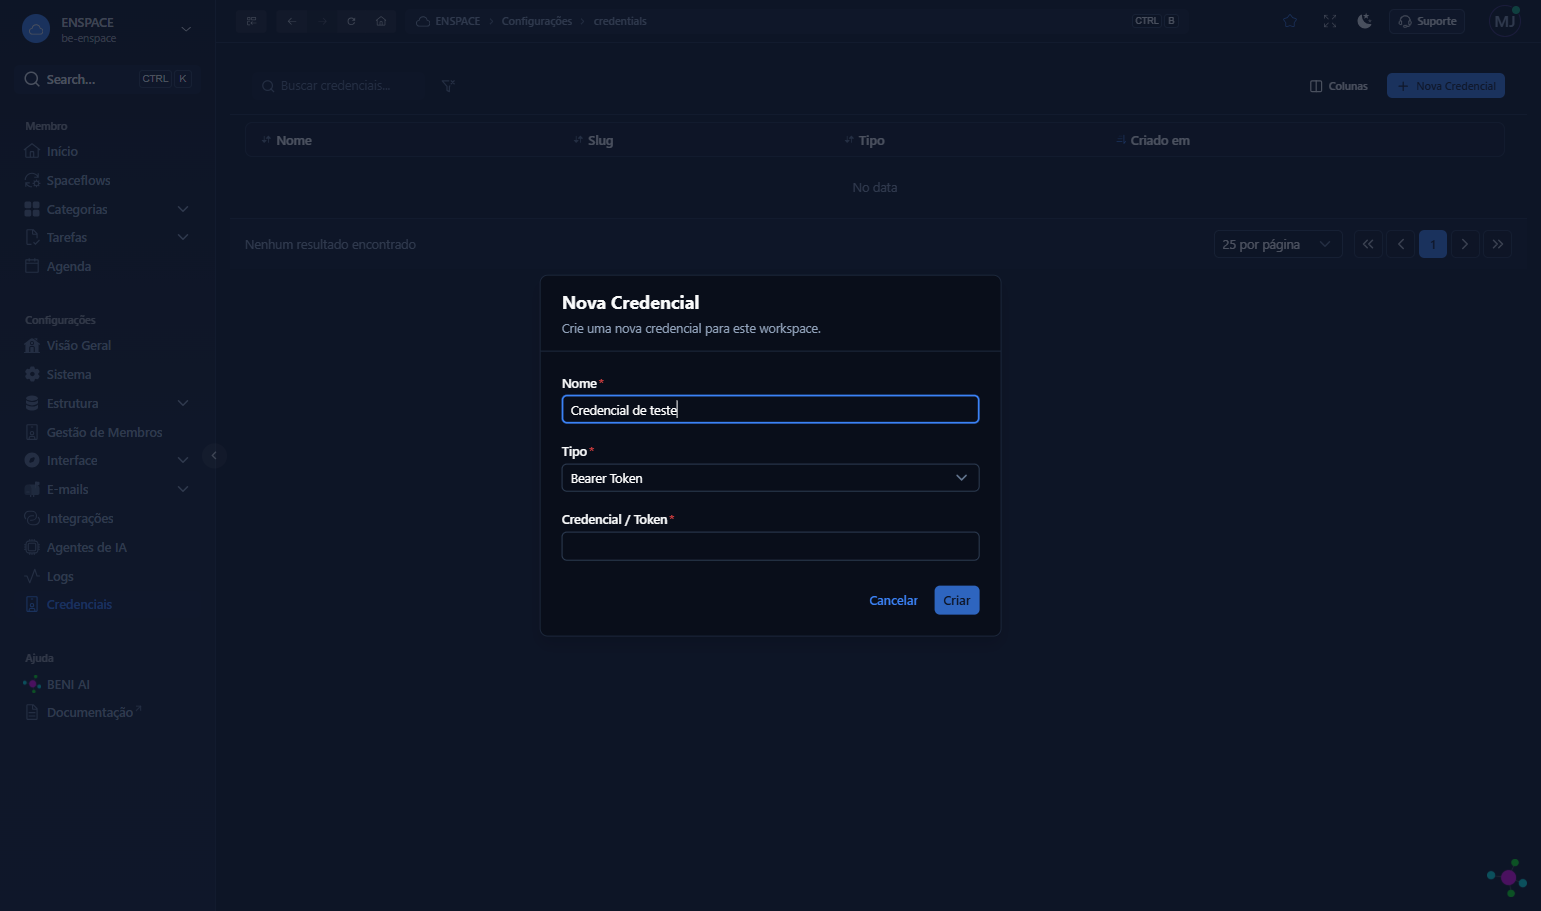Image resolution: width=1541 pixels, height=911 pixels.
Task: Open Spaceflows in sidebar
Action: [78, 180]
